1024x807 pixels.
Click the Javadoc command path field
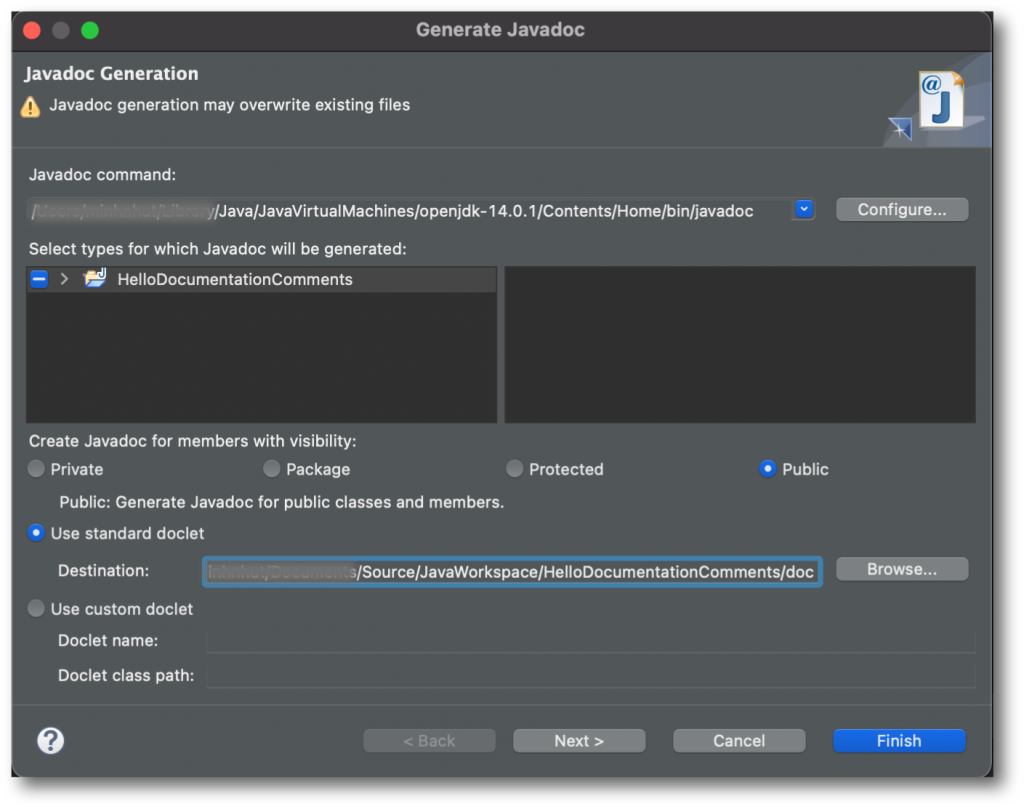409,210
